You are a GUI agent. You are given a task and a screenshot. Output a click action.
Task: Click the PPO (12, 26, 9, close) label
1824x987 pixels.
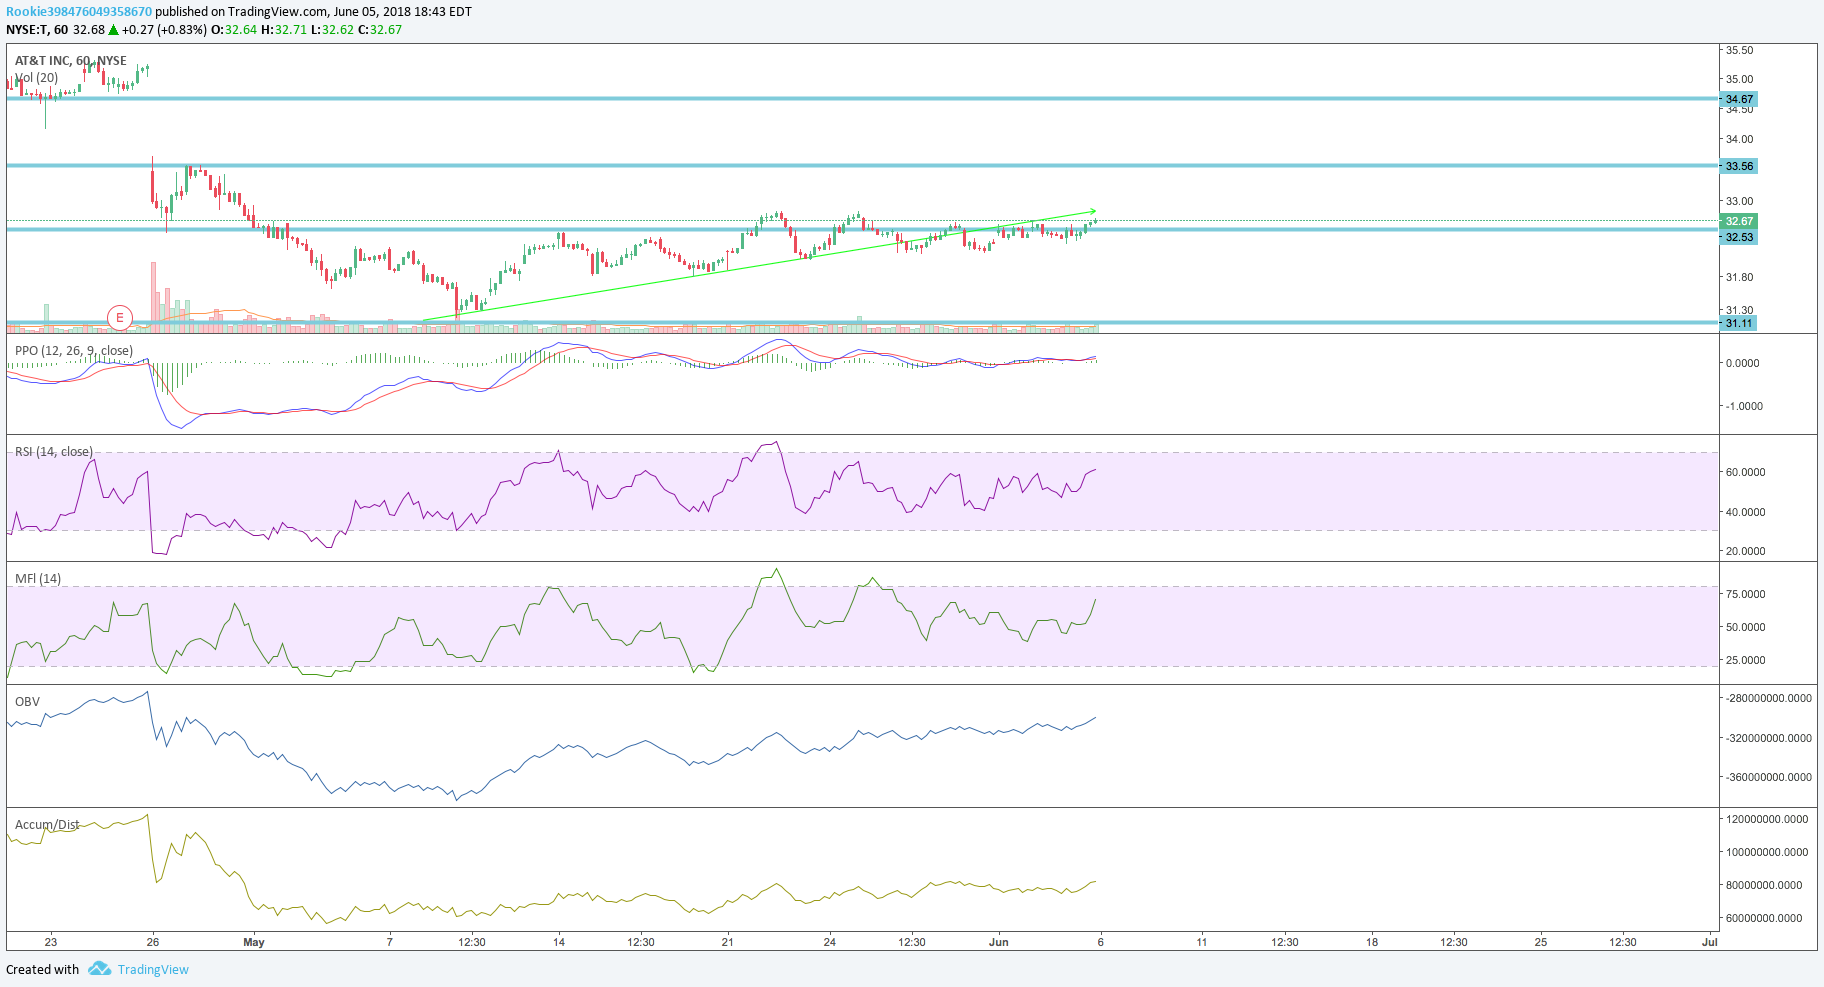73,350
